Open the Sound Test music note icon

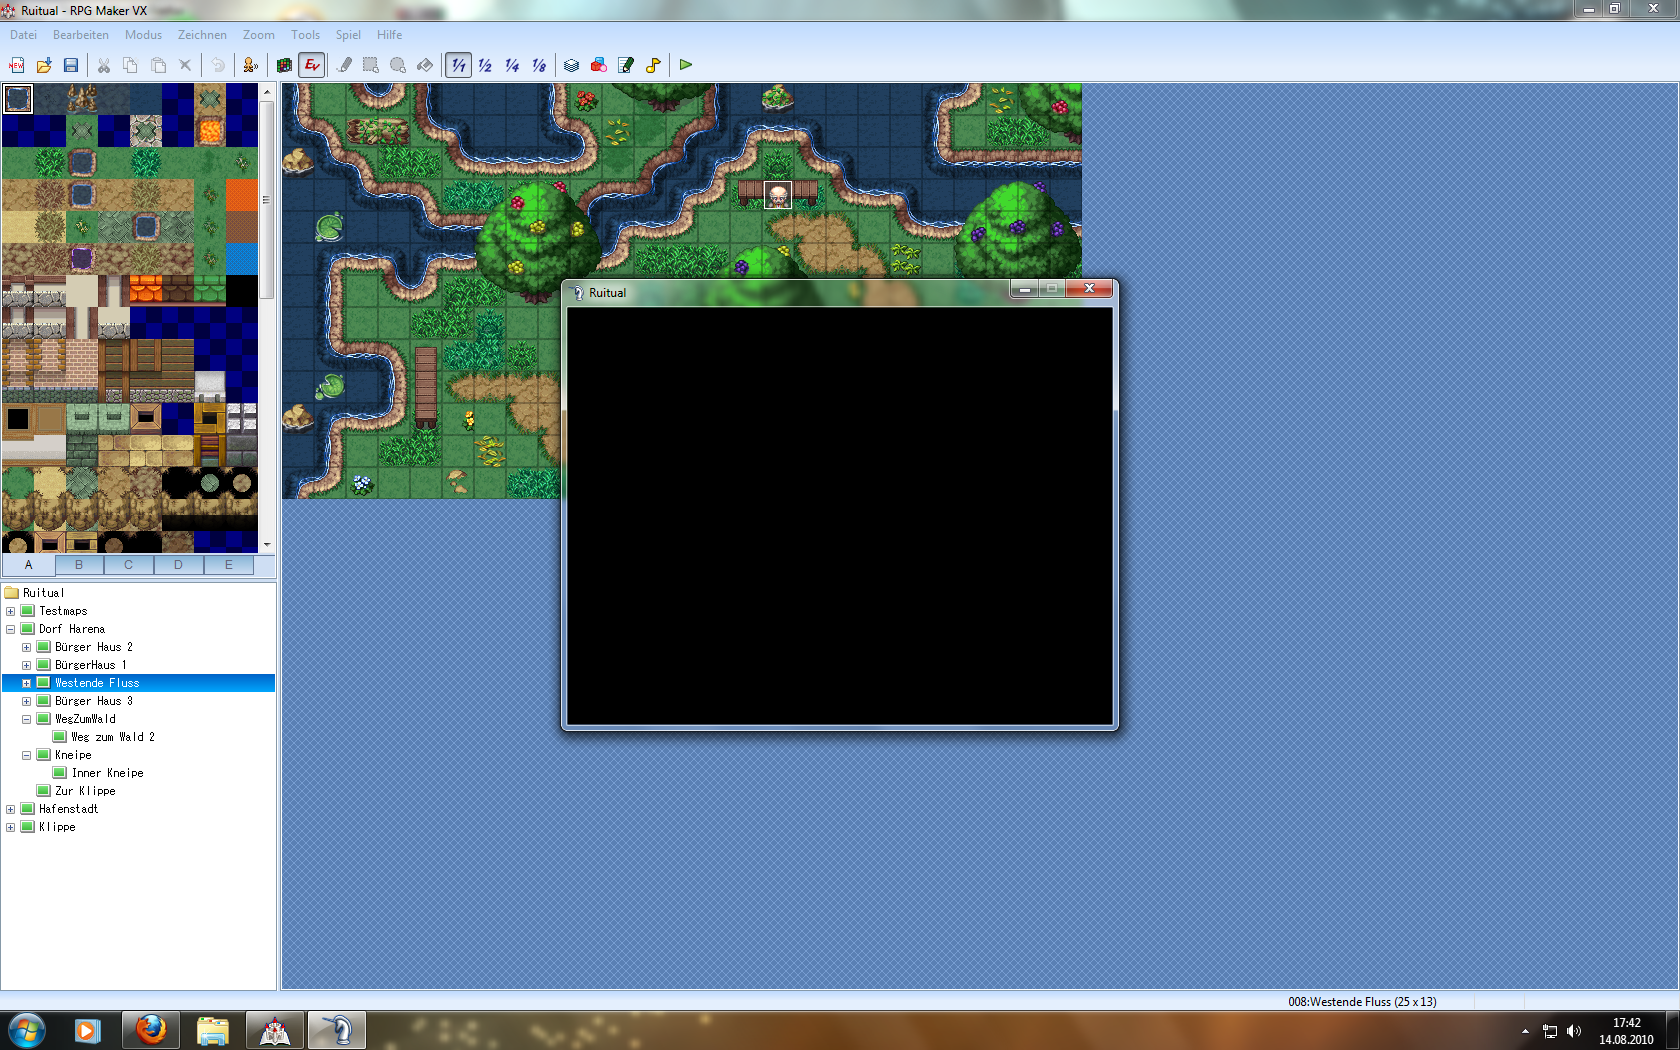[x=653, y=65]
